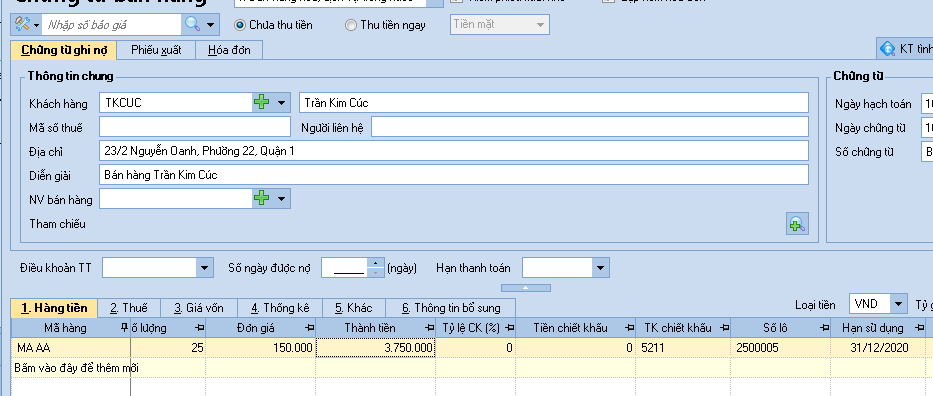Open the 1. Hàng tiền tab
The image size is (933, 396).
point(54,308)
